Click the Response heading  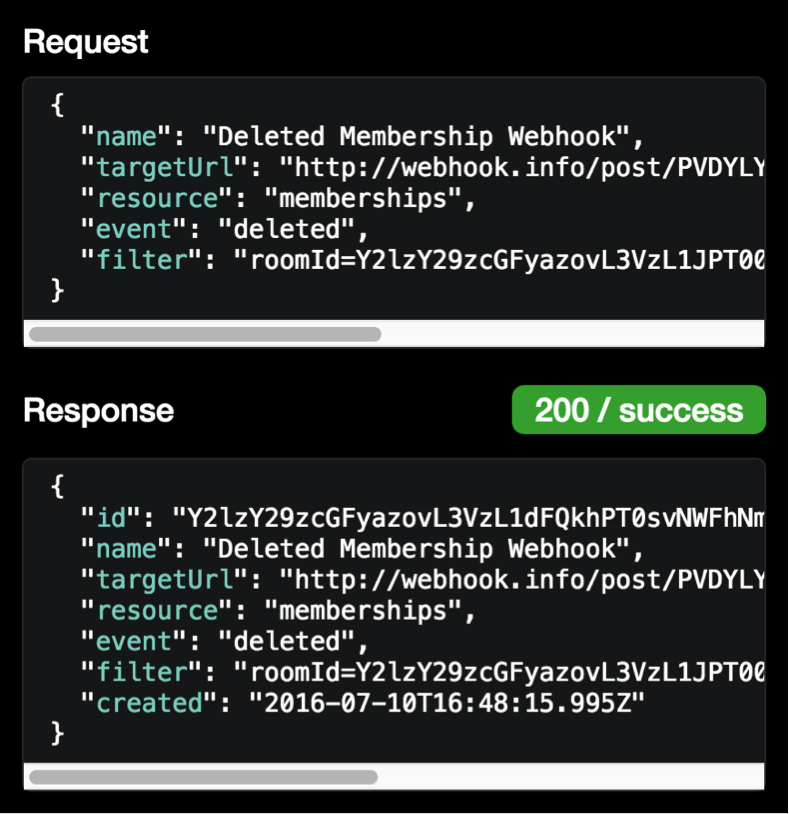coord(99,411)
